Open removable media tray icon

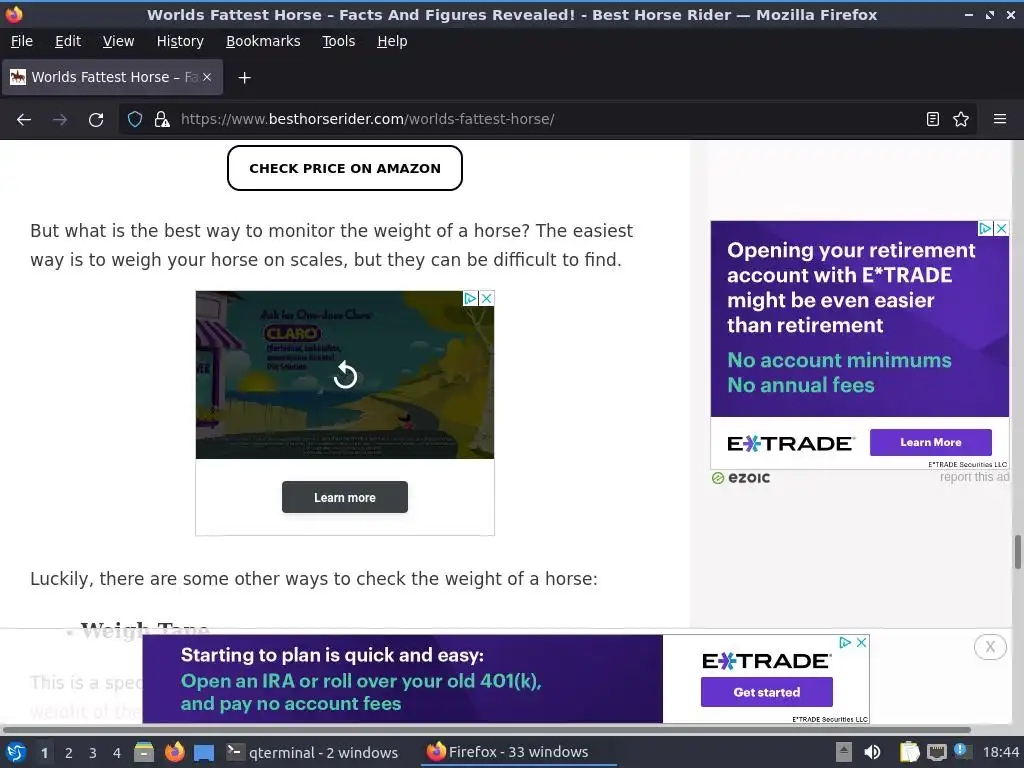tap(844, 752)
